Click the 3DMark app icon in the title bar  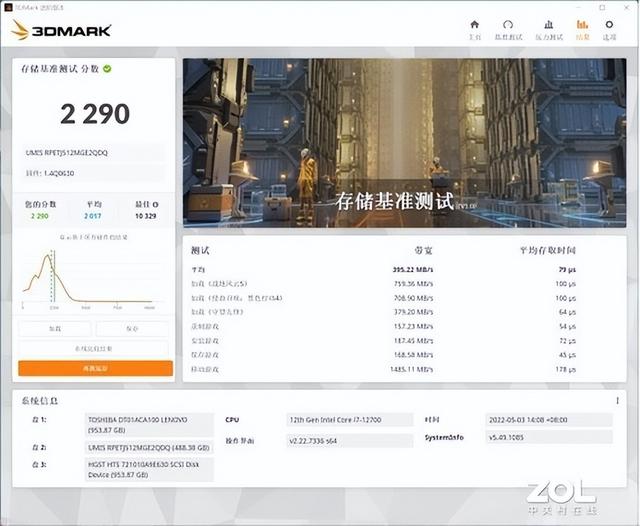click(x=8, y=7)
